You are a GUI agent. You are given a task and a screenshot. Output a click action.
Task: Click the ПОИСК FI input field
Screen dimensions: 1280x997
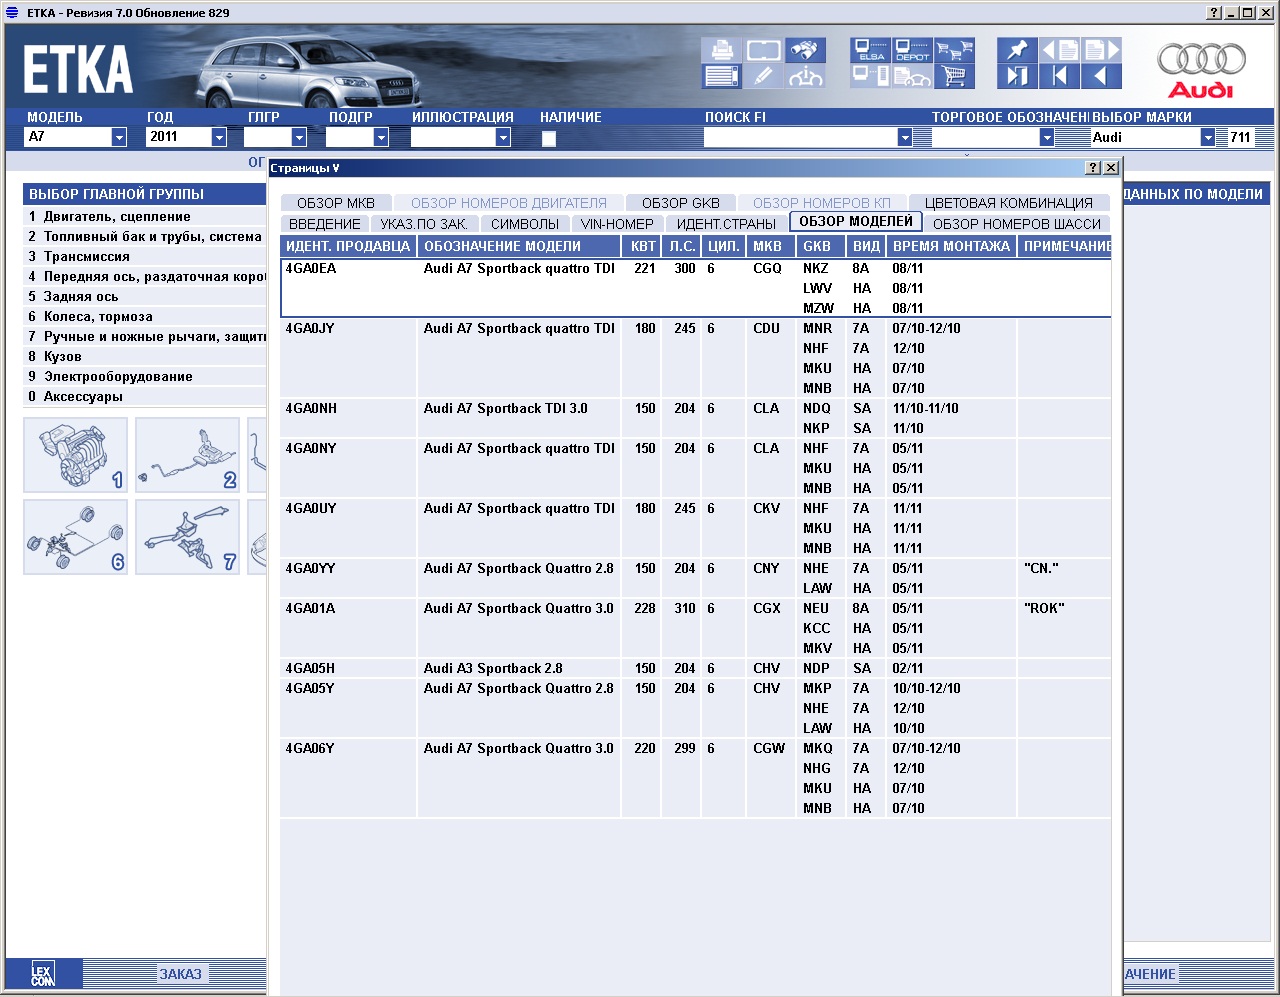(800, 138)
